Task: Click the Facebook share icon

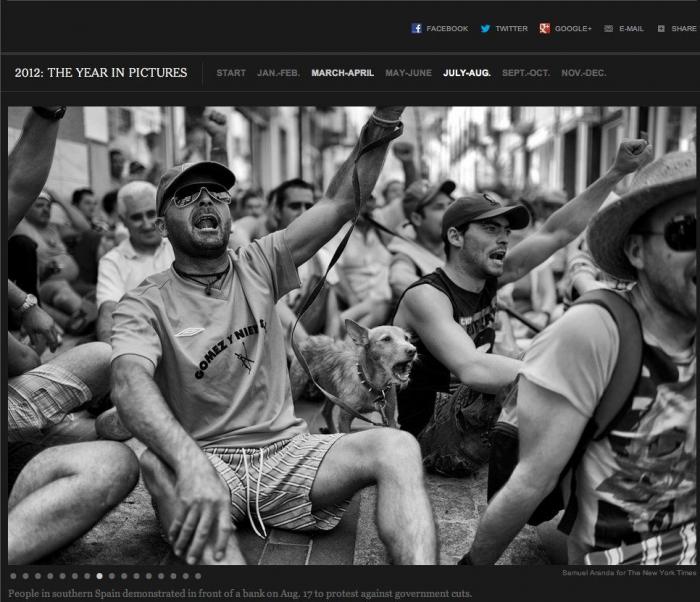Action: point(417,29)
